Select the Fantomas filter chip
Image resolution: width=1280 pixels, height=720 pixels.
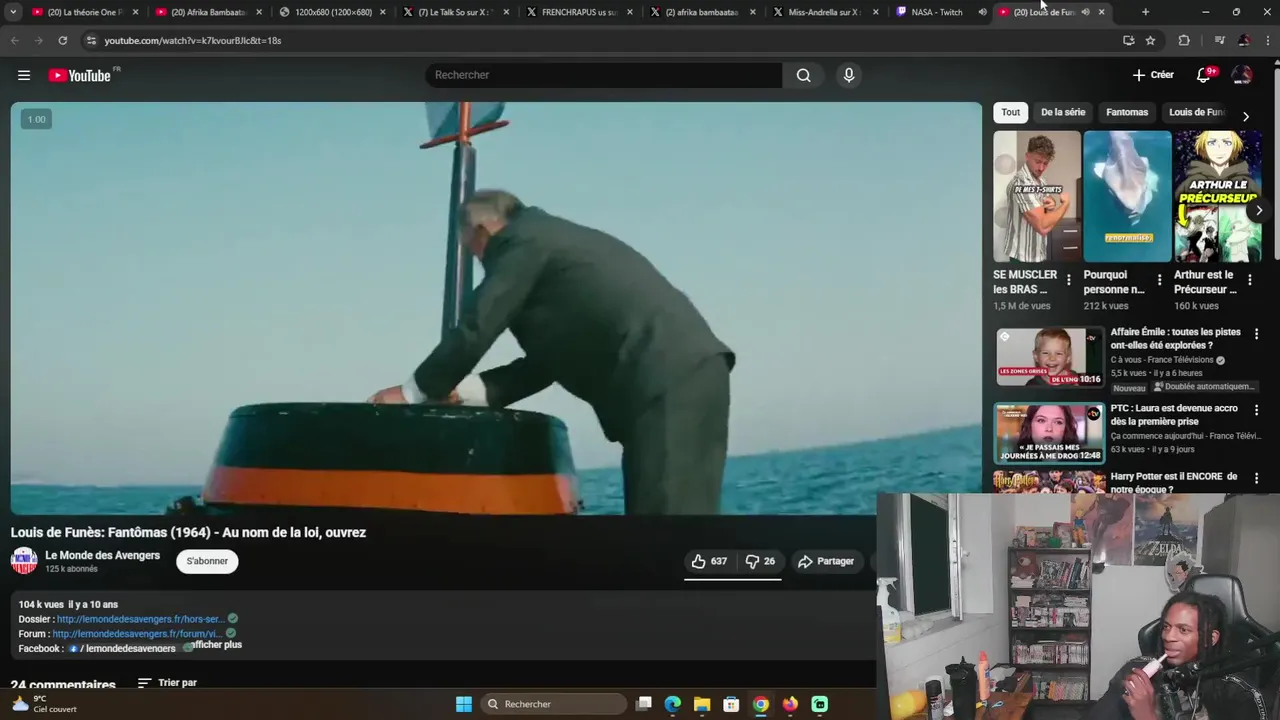click(1127, 112)
